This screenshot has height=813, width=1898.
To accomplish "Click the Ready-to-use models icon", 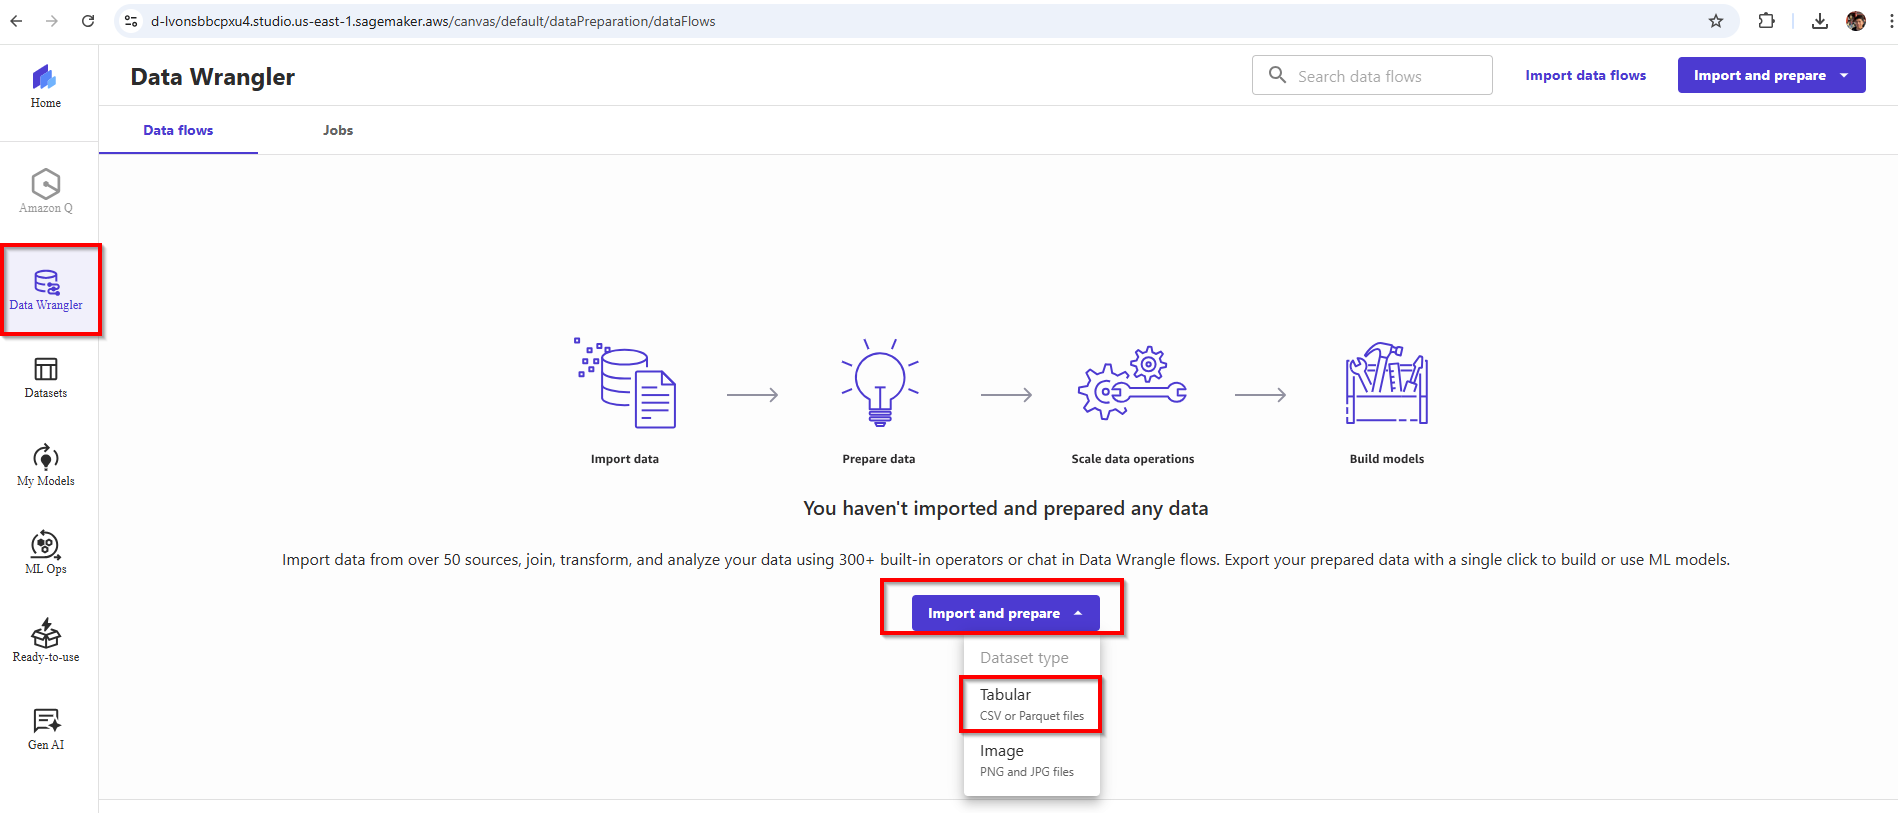I will click(46, 641).
